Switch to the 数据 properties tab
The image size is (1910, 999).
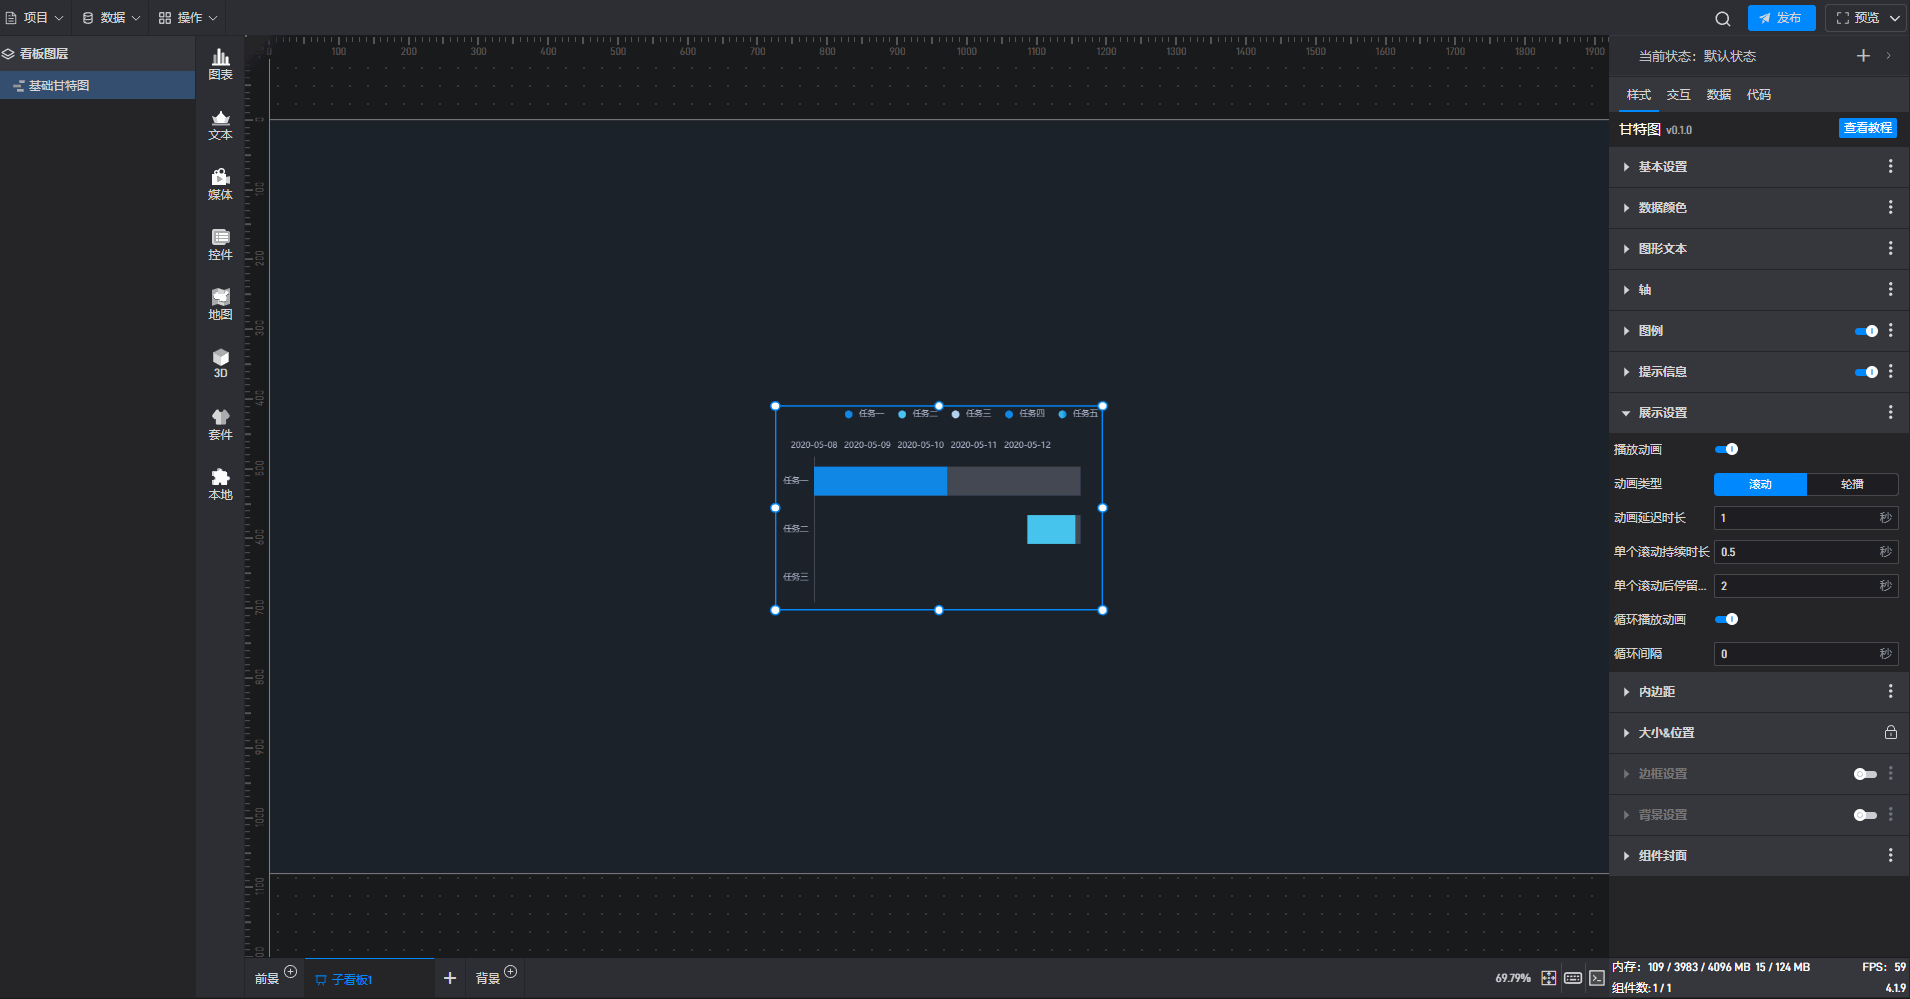(1718, 95)
